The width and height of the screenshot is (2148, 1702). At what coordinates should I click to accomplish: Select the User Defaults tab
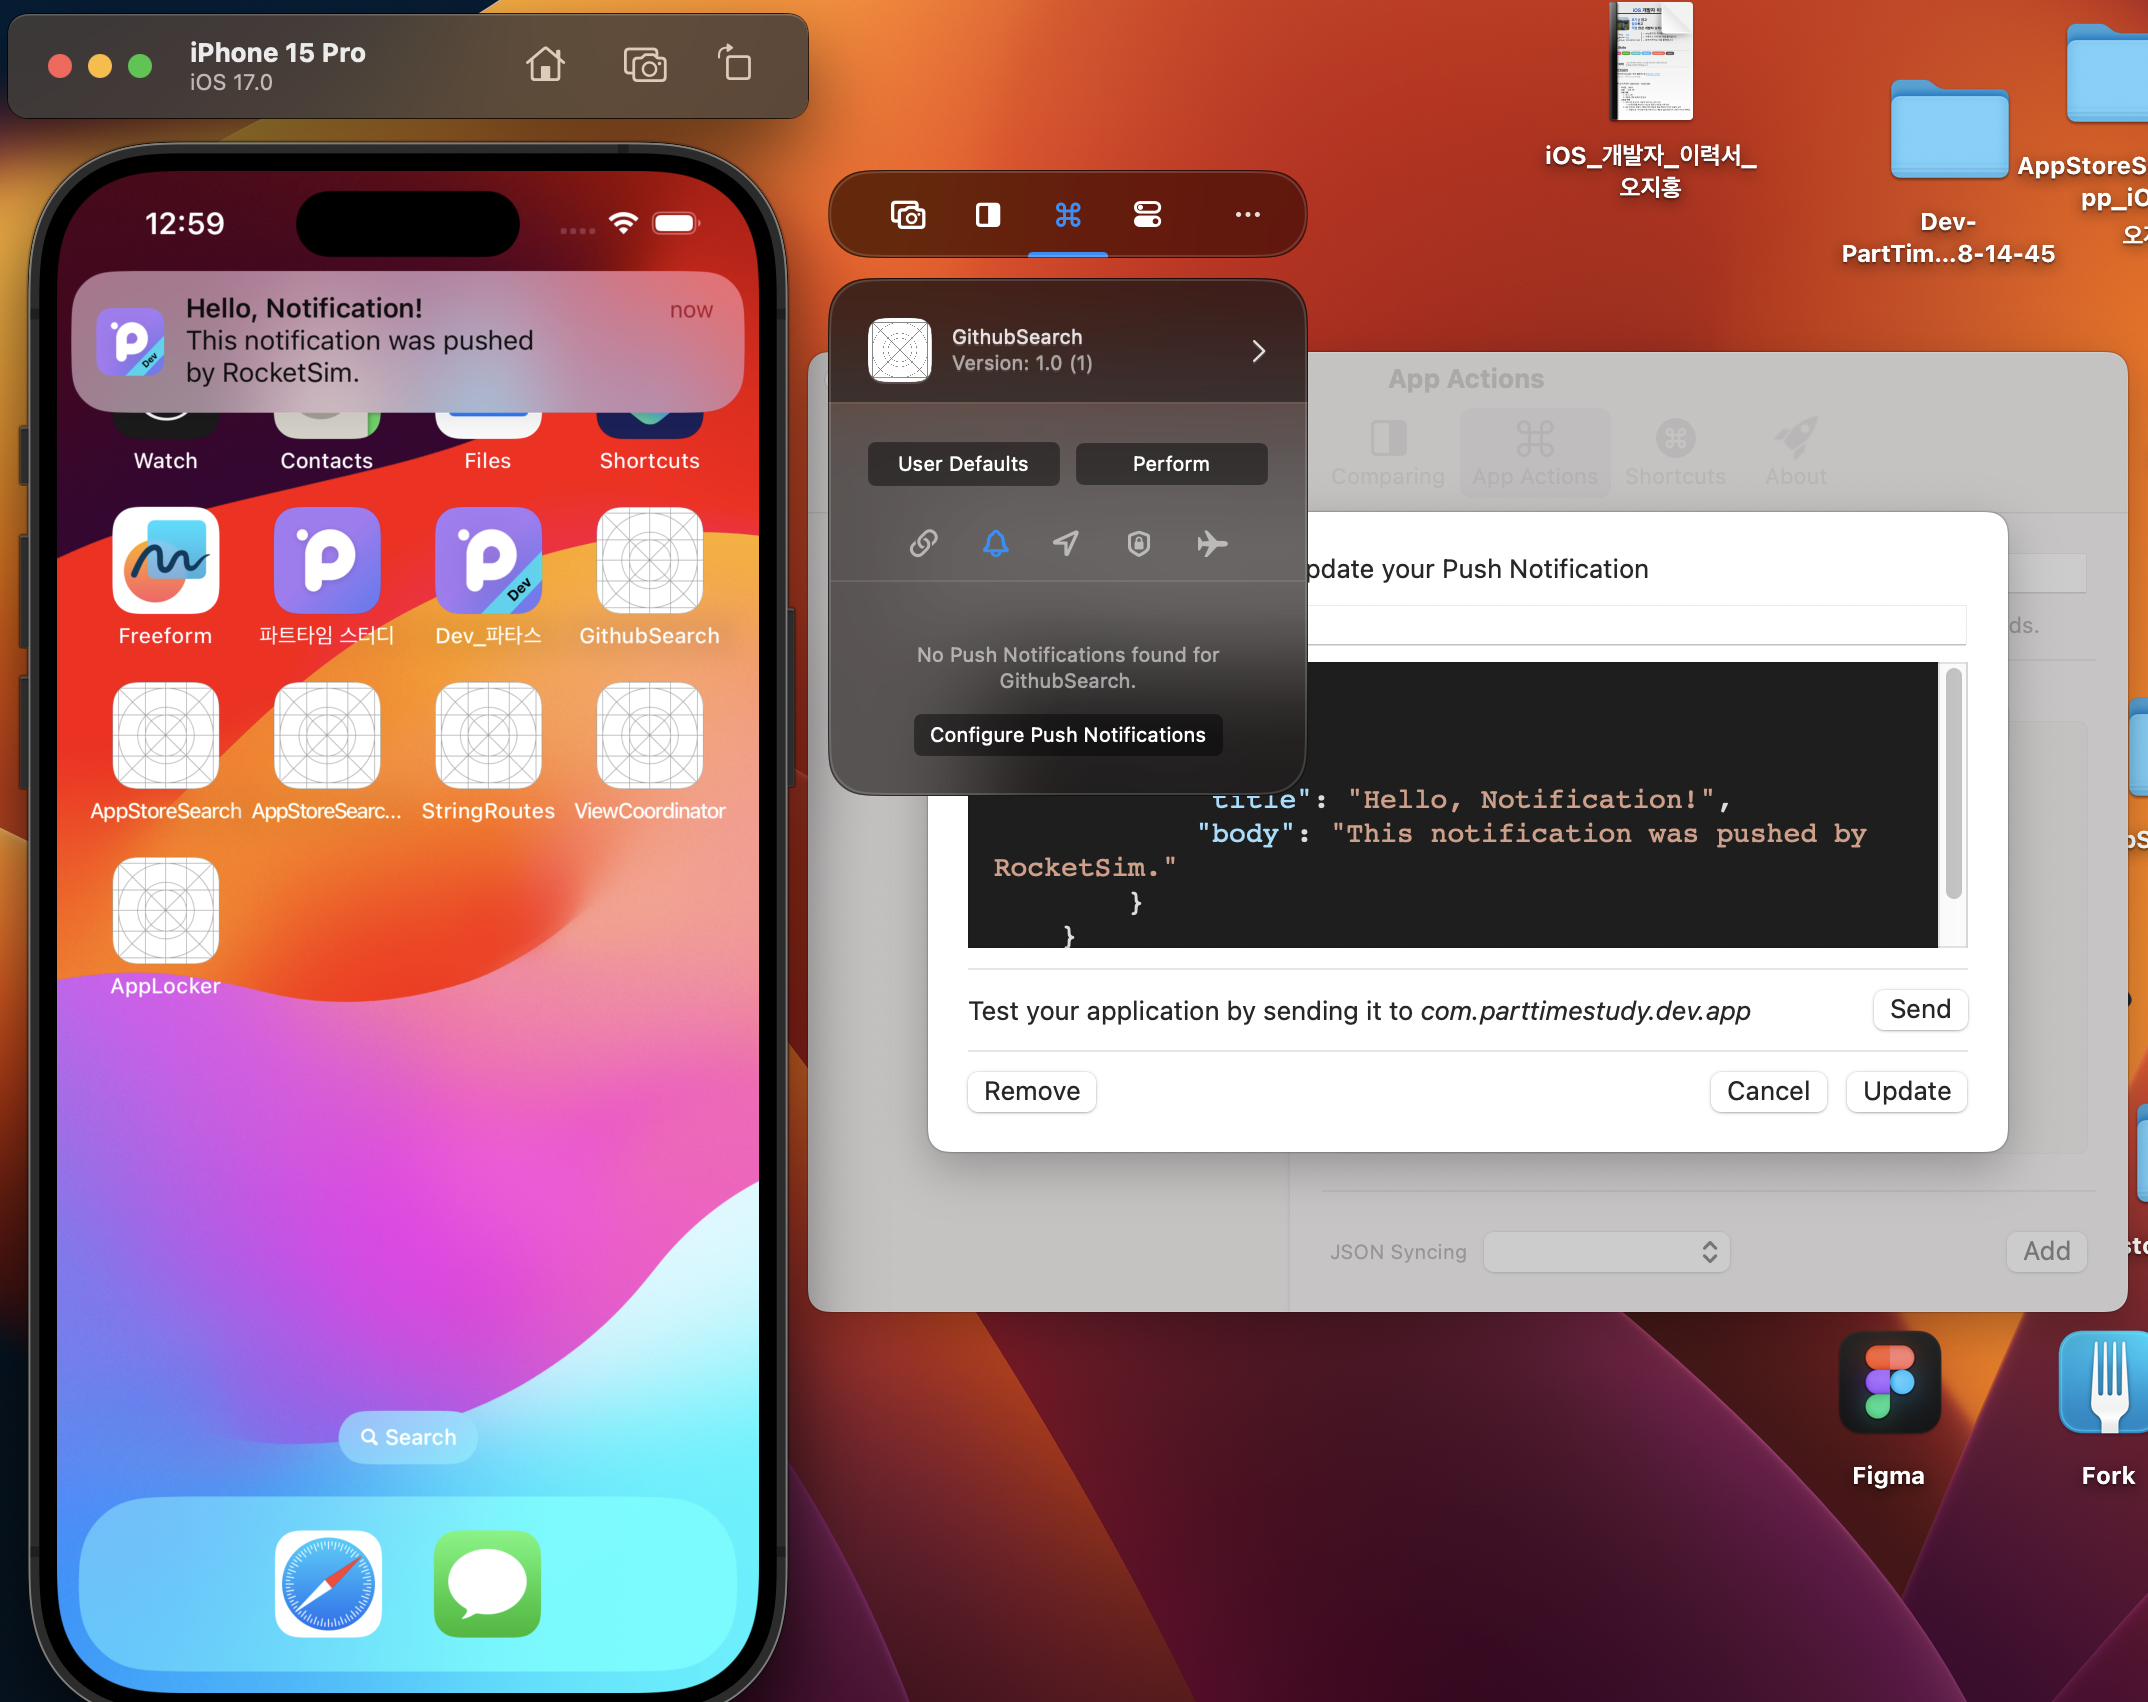tap(963, 464)
